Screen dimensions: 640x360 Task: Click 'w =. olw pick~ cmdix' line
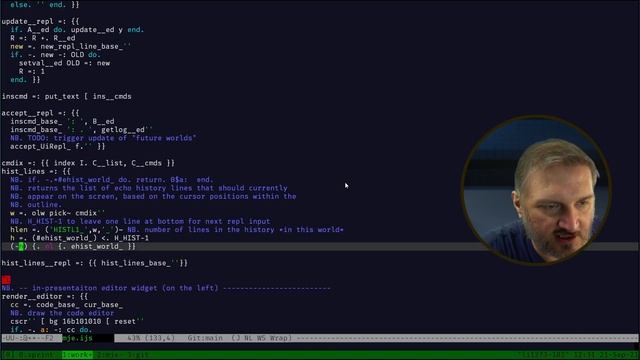58,213
